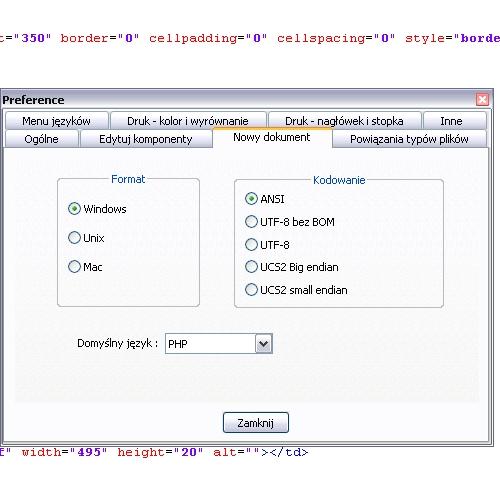The image size is (500, 500).
Task: Choose UTF-8 bez BOM encoding
Action: coord(251,222)
